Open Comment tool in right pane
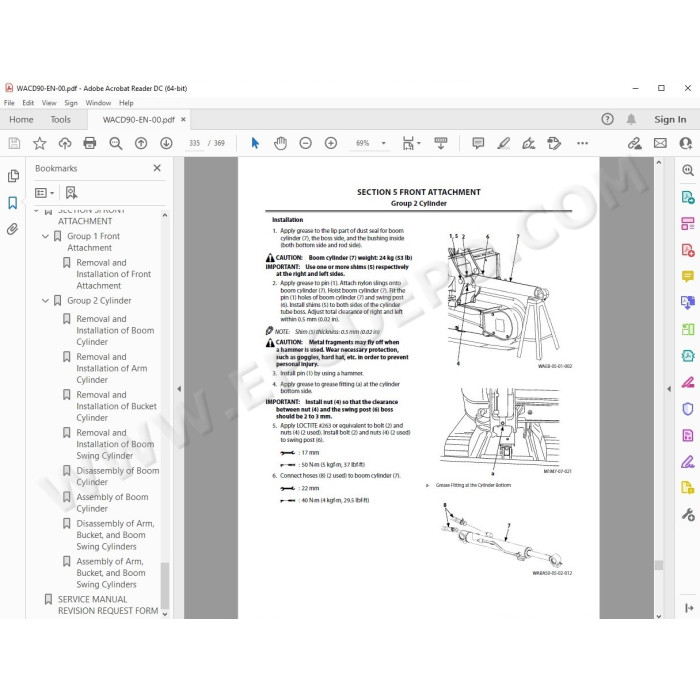Image resolution: width=700 pixels, height=700 pixels. (688, 276)
